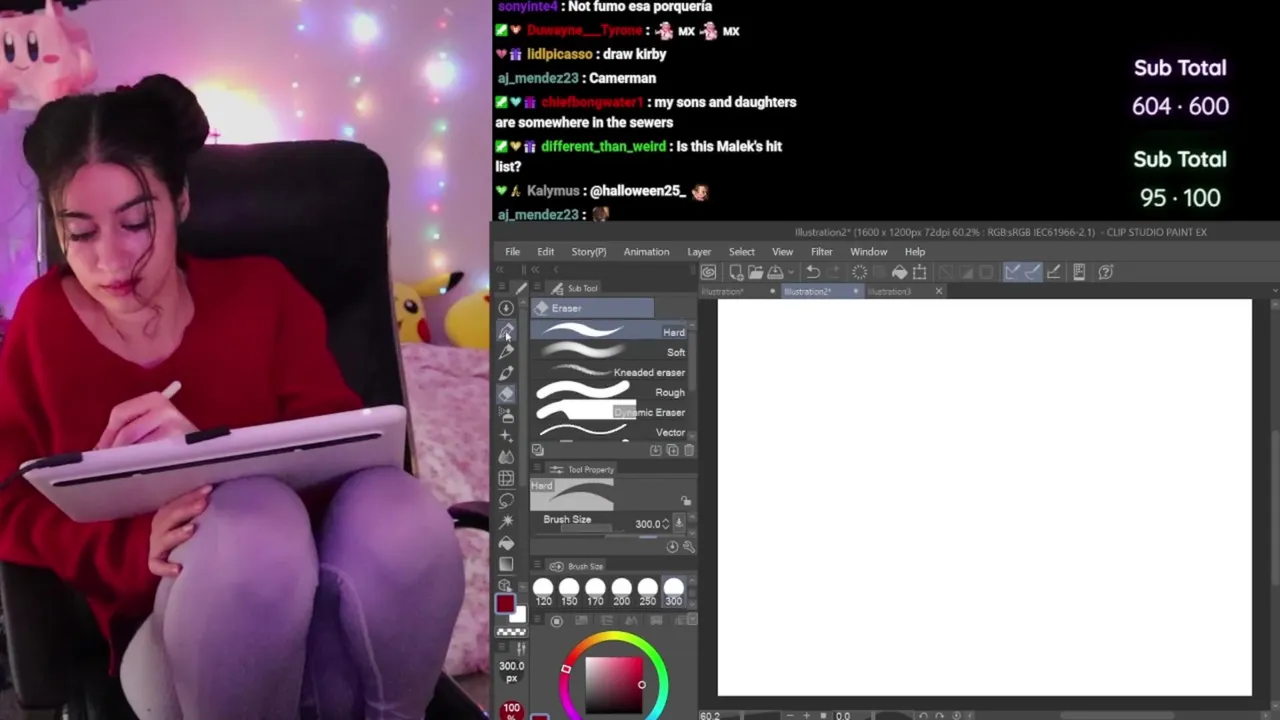Choose the 150 brush size preset

click(x=569, y=592)
